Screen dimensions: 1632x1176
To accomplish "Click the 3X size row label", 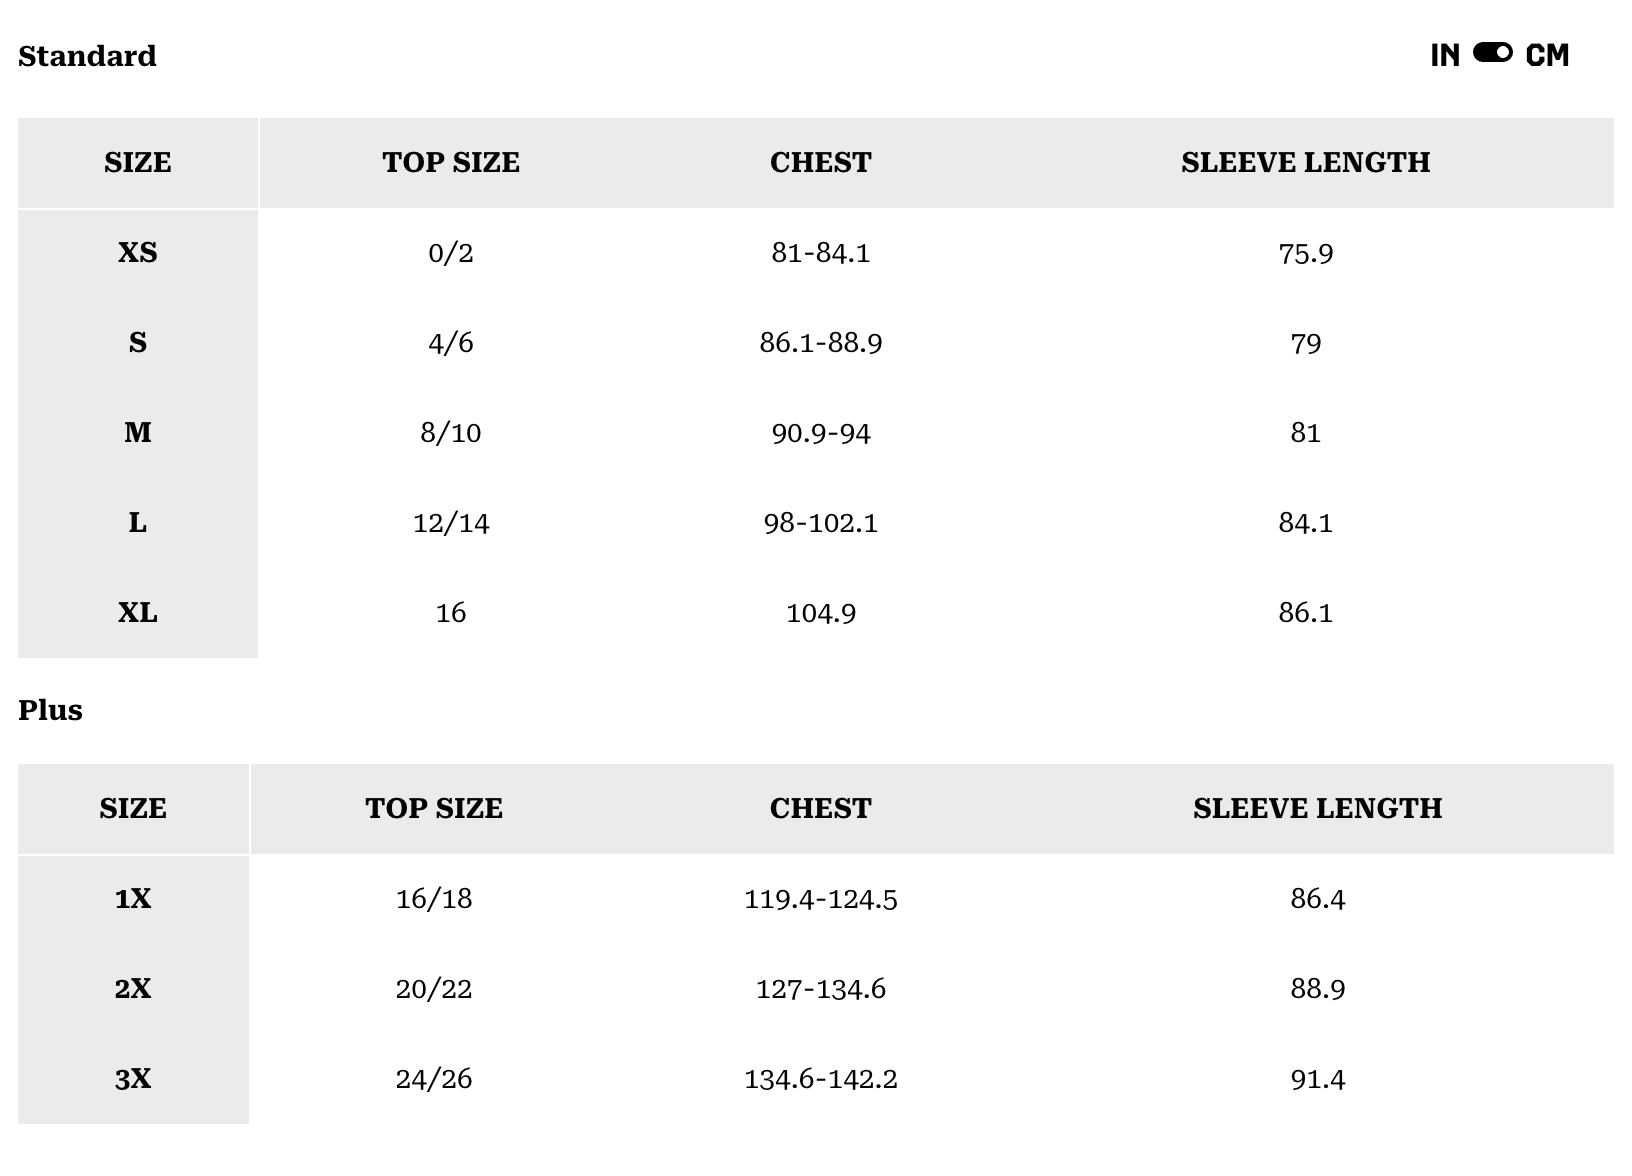I will pos(133,1079).
